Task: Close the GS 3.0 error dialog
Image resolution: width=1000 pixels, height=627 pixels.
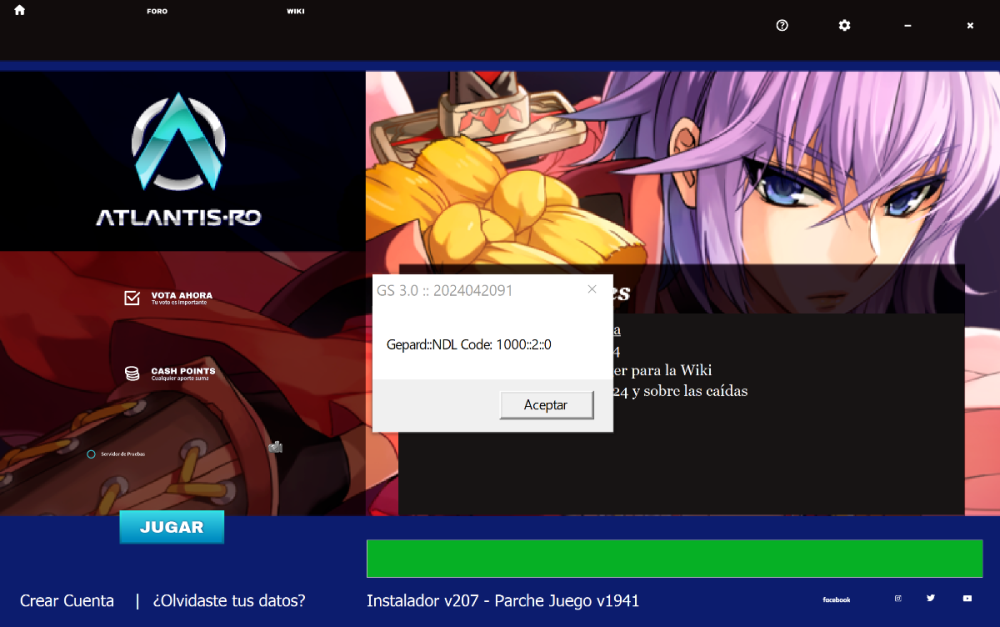Action: pyautogui.click(x=592, y=290)
